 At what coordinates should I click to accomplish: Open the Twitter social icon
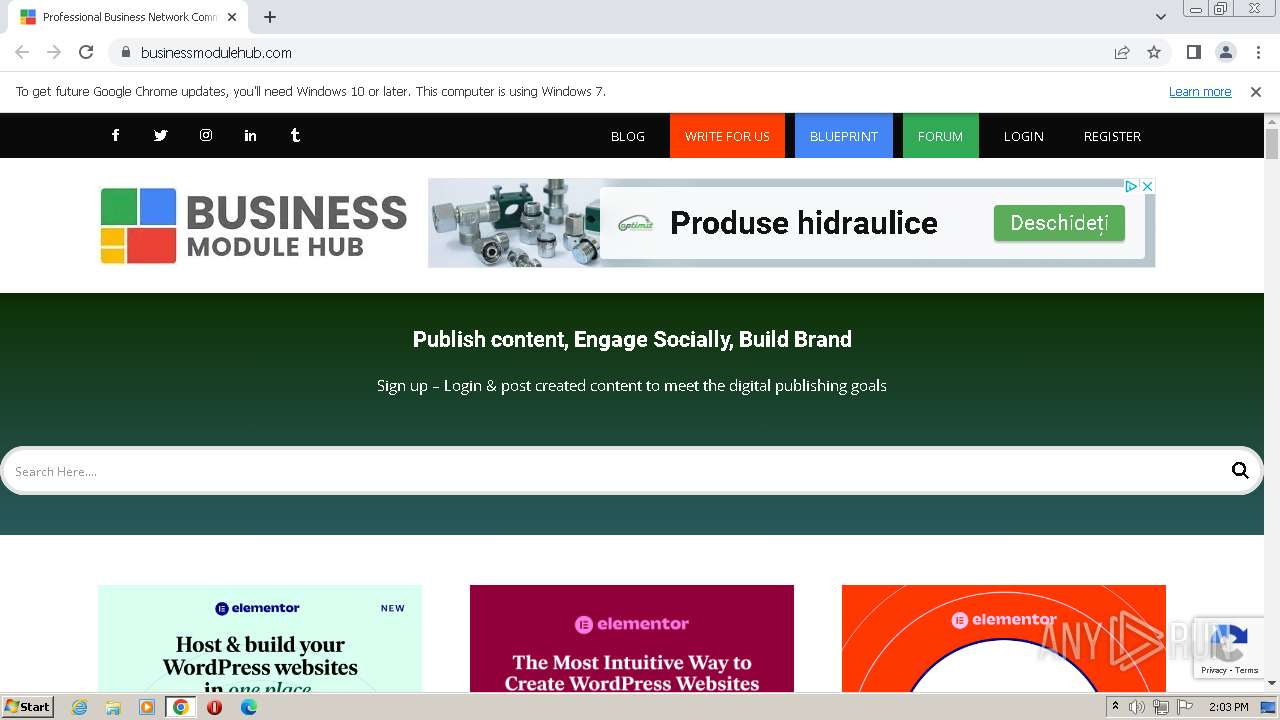pos(160,135)
